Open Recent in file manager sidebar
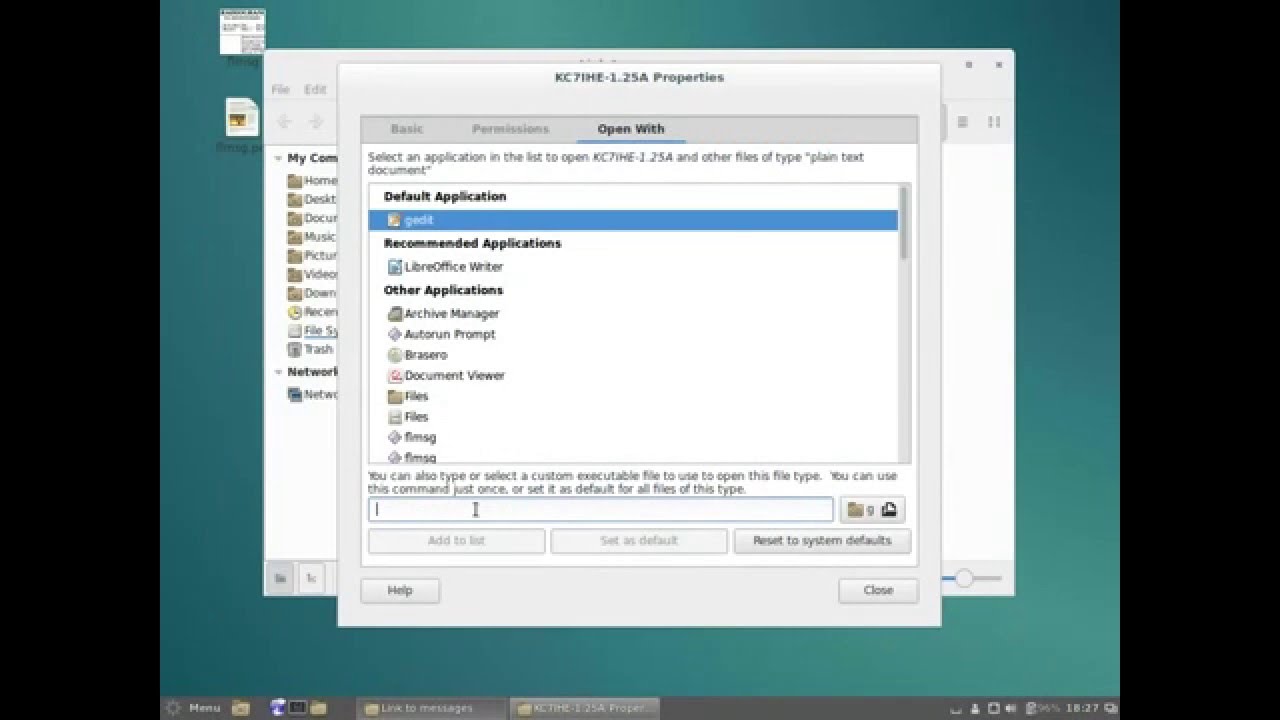1280x720 pixels. (x=312, y=312)
